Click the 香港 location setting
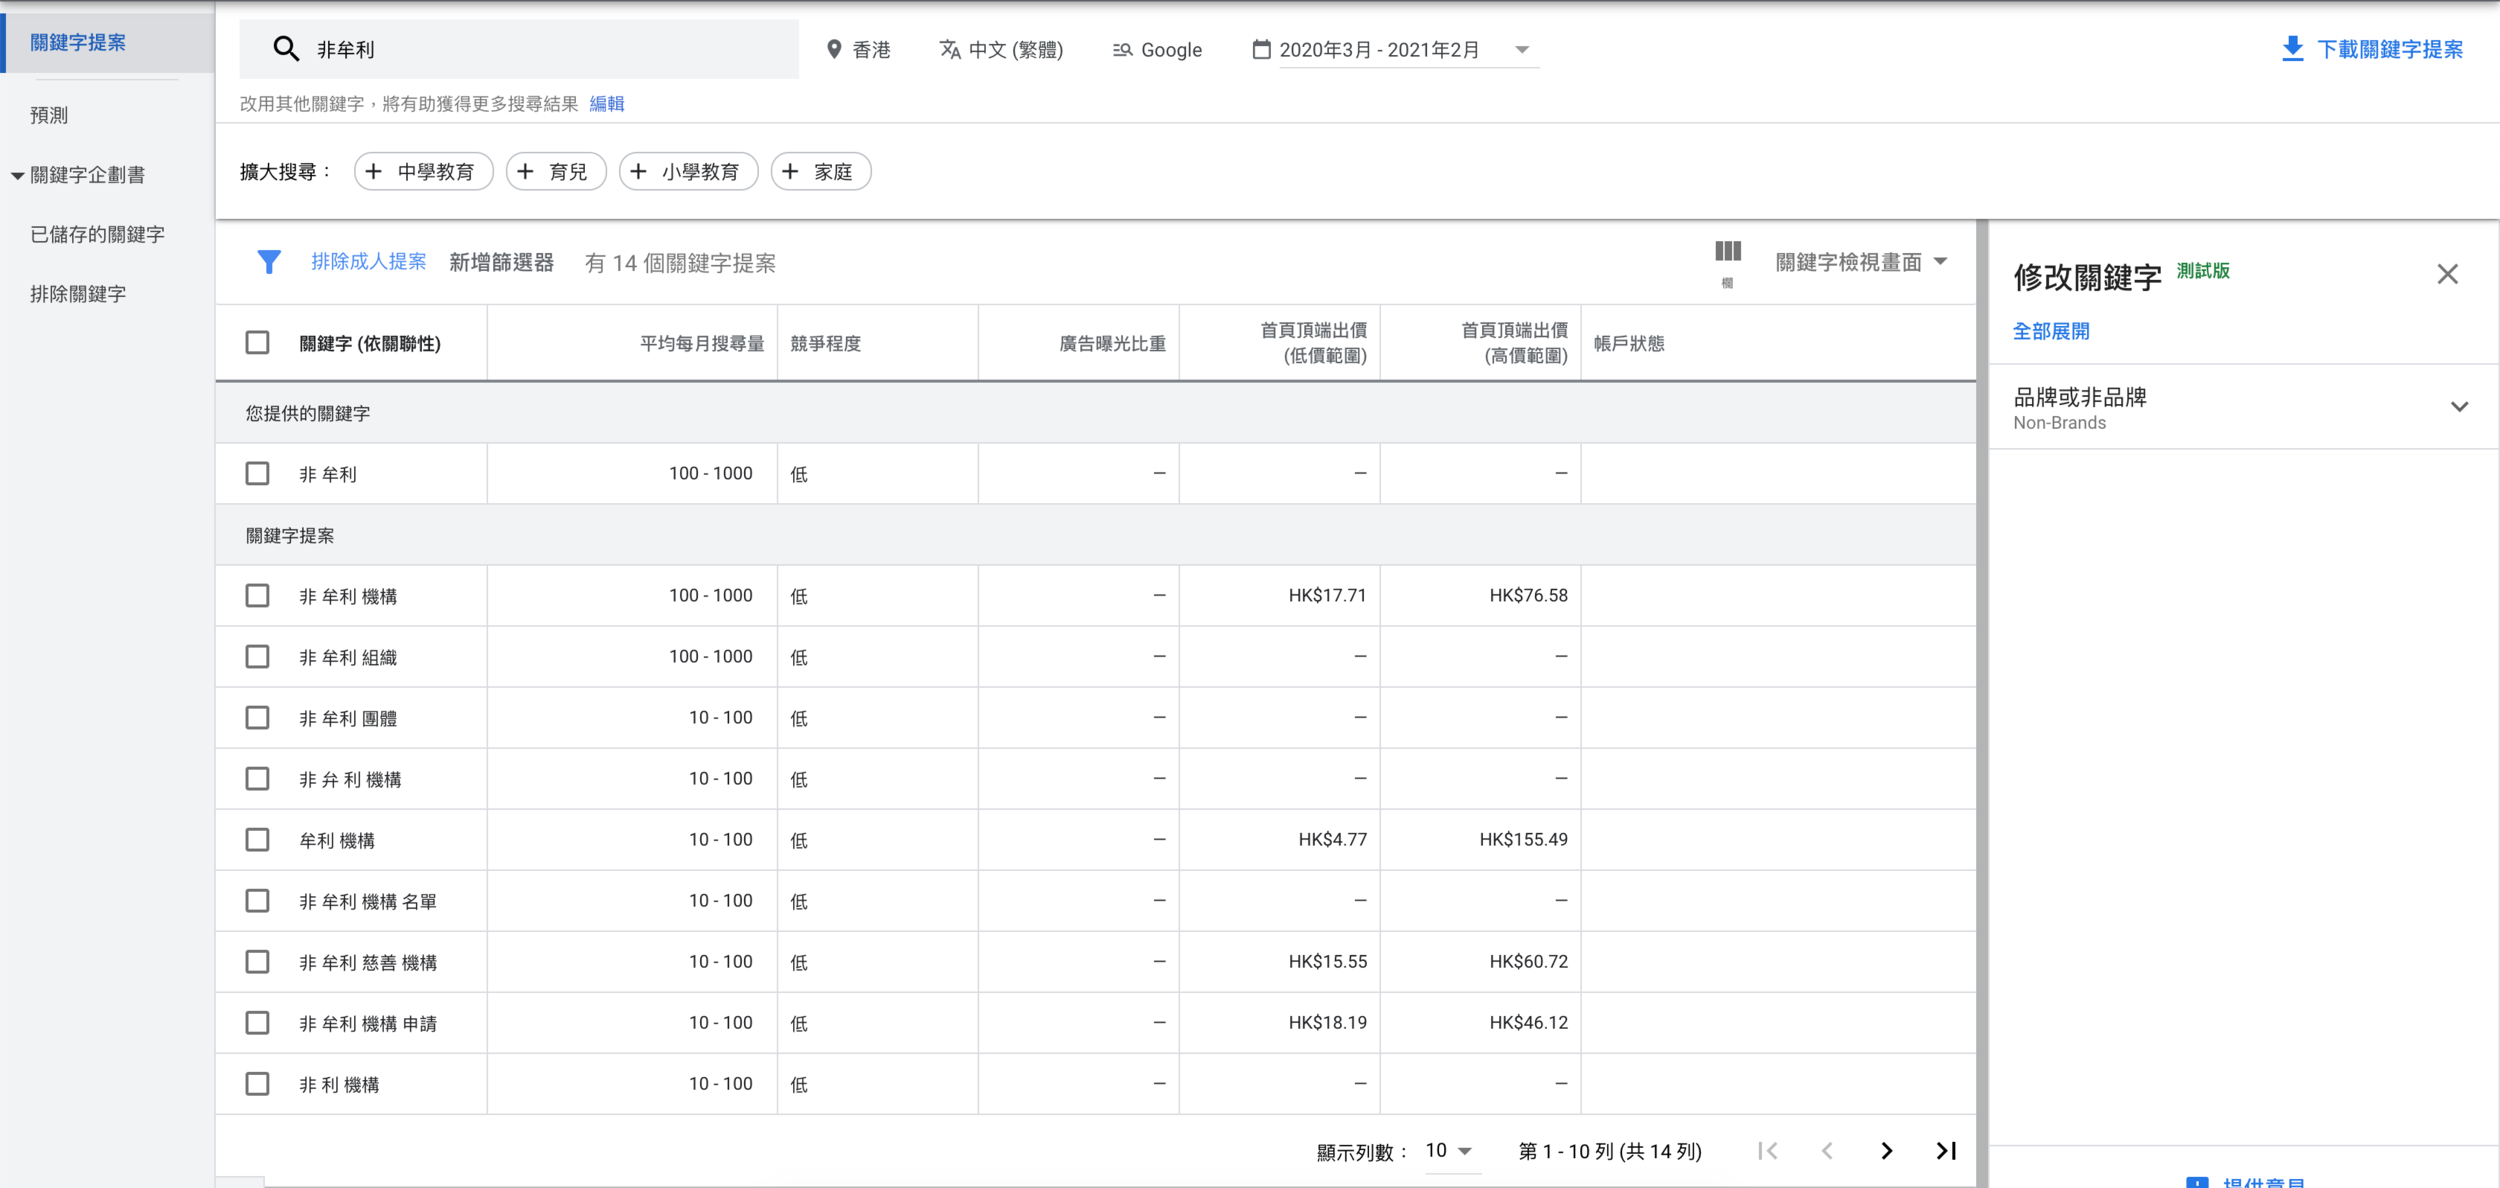The image size is (2500, 1188). [858, 49]
